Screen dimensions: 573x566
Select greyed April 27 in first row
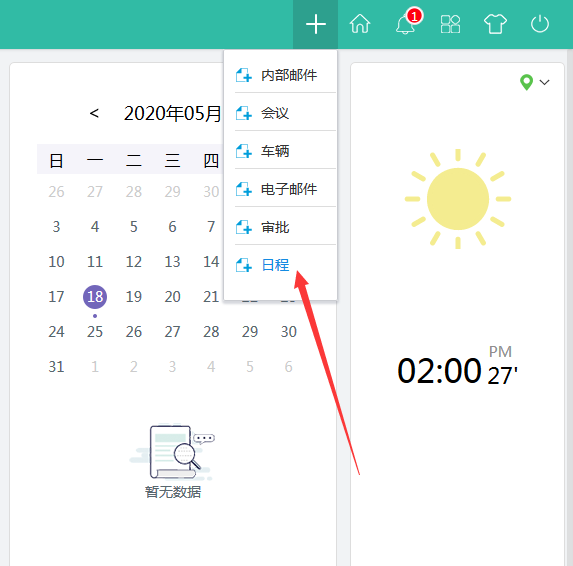click(x=95, y=192)
